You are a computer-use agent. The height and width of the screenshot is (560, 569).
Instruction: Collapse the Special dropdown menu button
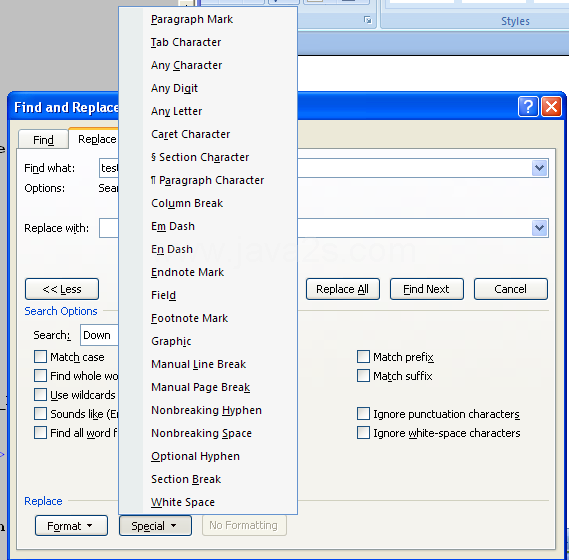tap(155, 526)
